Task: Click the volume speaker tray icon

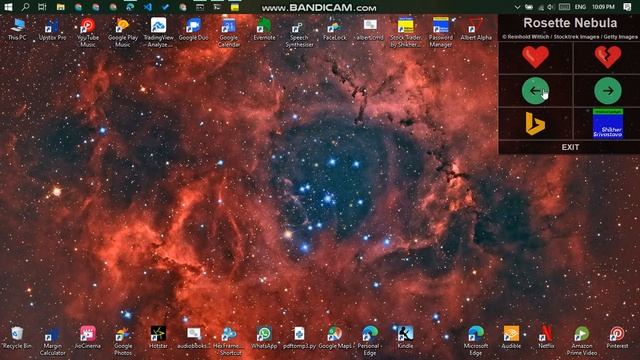Action: [551, 7]
